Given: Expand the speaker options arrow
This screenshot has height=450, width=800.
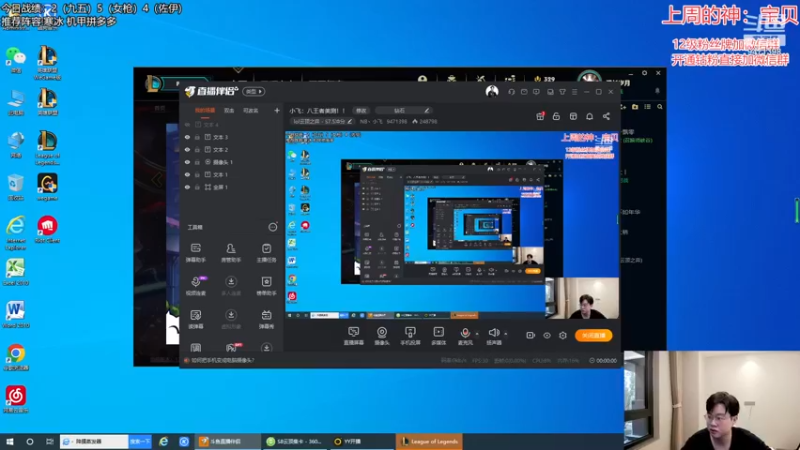Looking at the screenshot, I should (x=506, y=334).
